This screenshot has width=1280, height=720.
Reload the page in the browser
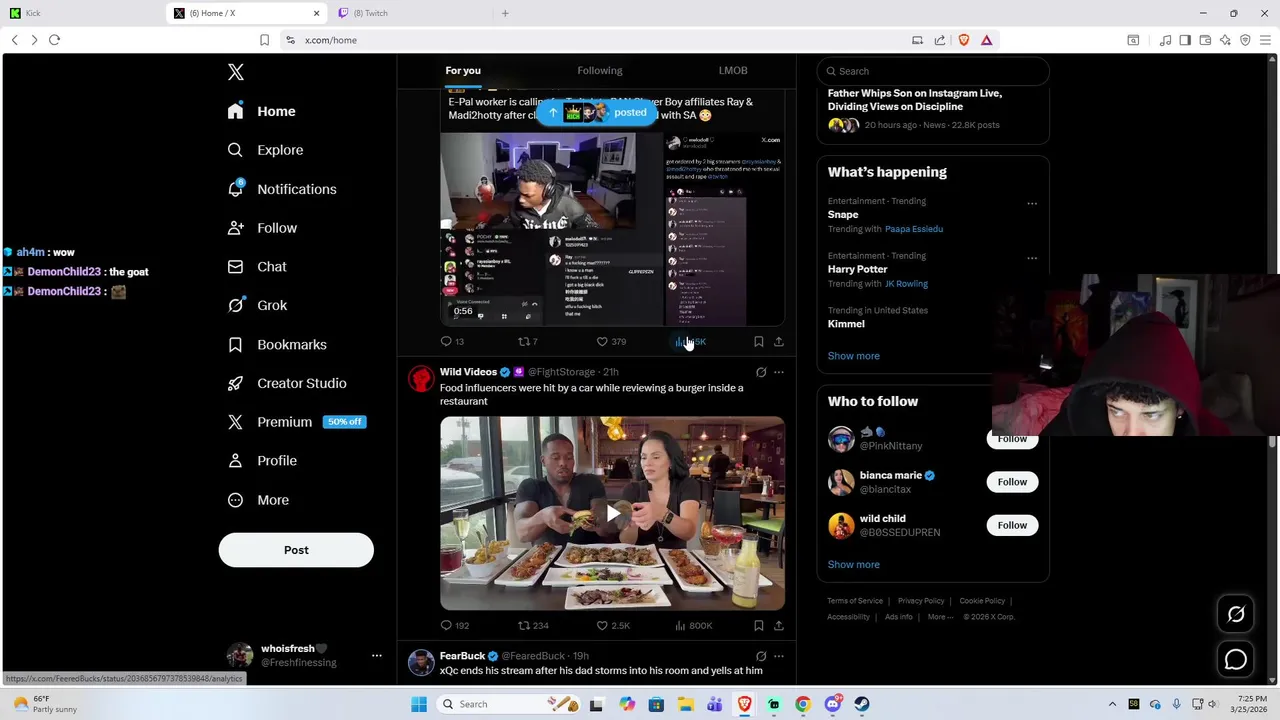[55, 40]
